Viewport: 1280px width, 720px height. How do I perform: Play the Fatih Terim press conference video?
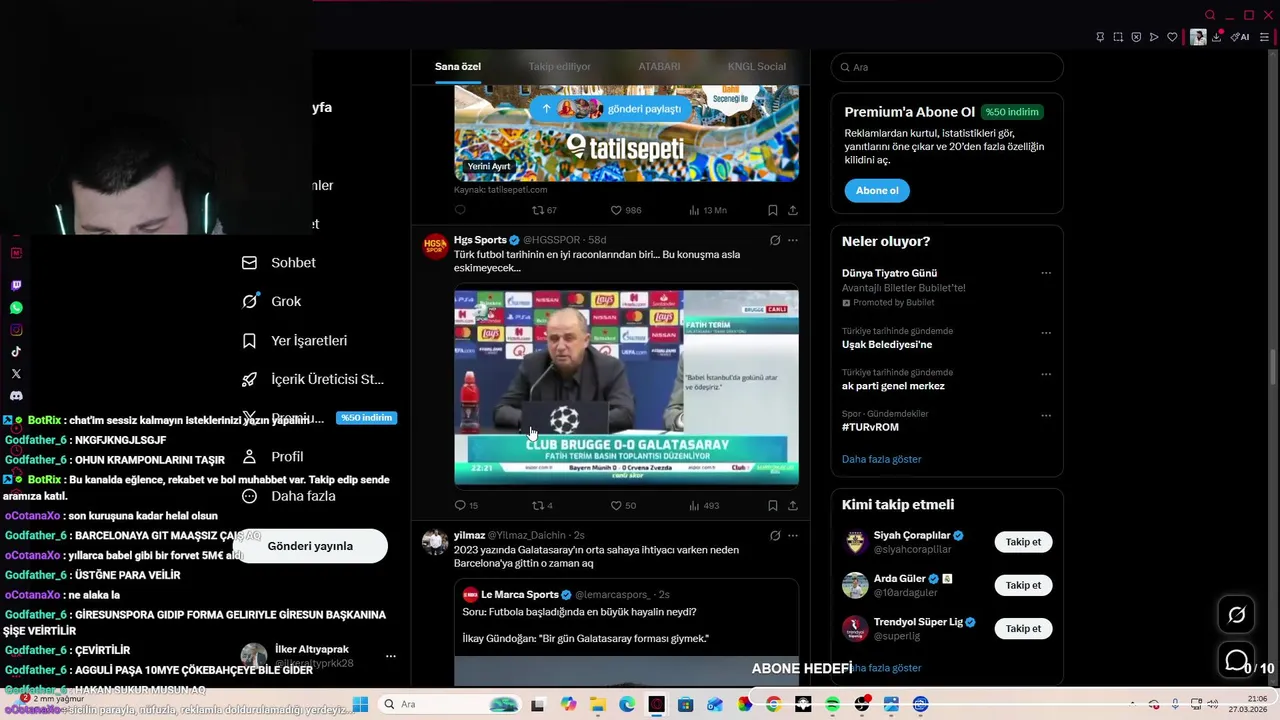coord(626,388)
